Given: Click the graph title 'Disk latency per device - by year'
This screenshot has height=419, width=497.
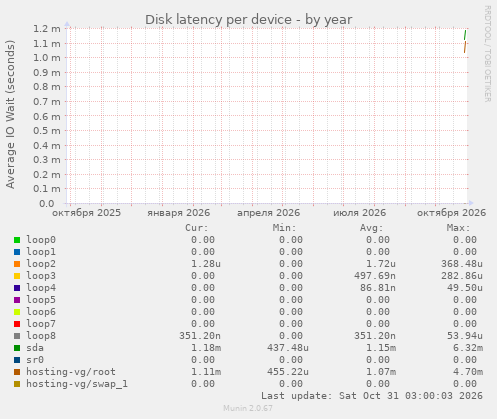Looking at the screenshot, I should tap(248, 20).
